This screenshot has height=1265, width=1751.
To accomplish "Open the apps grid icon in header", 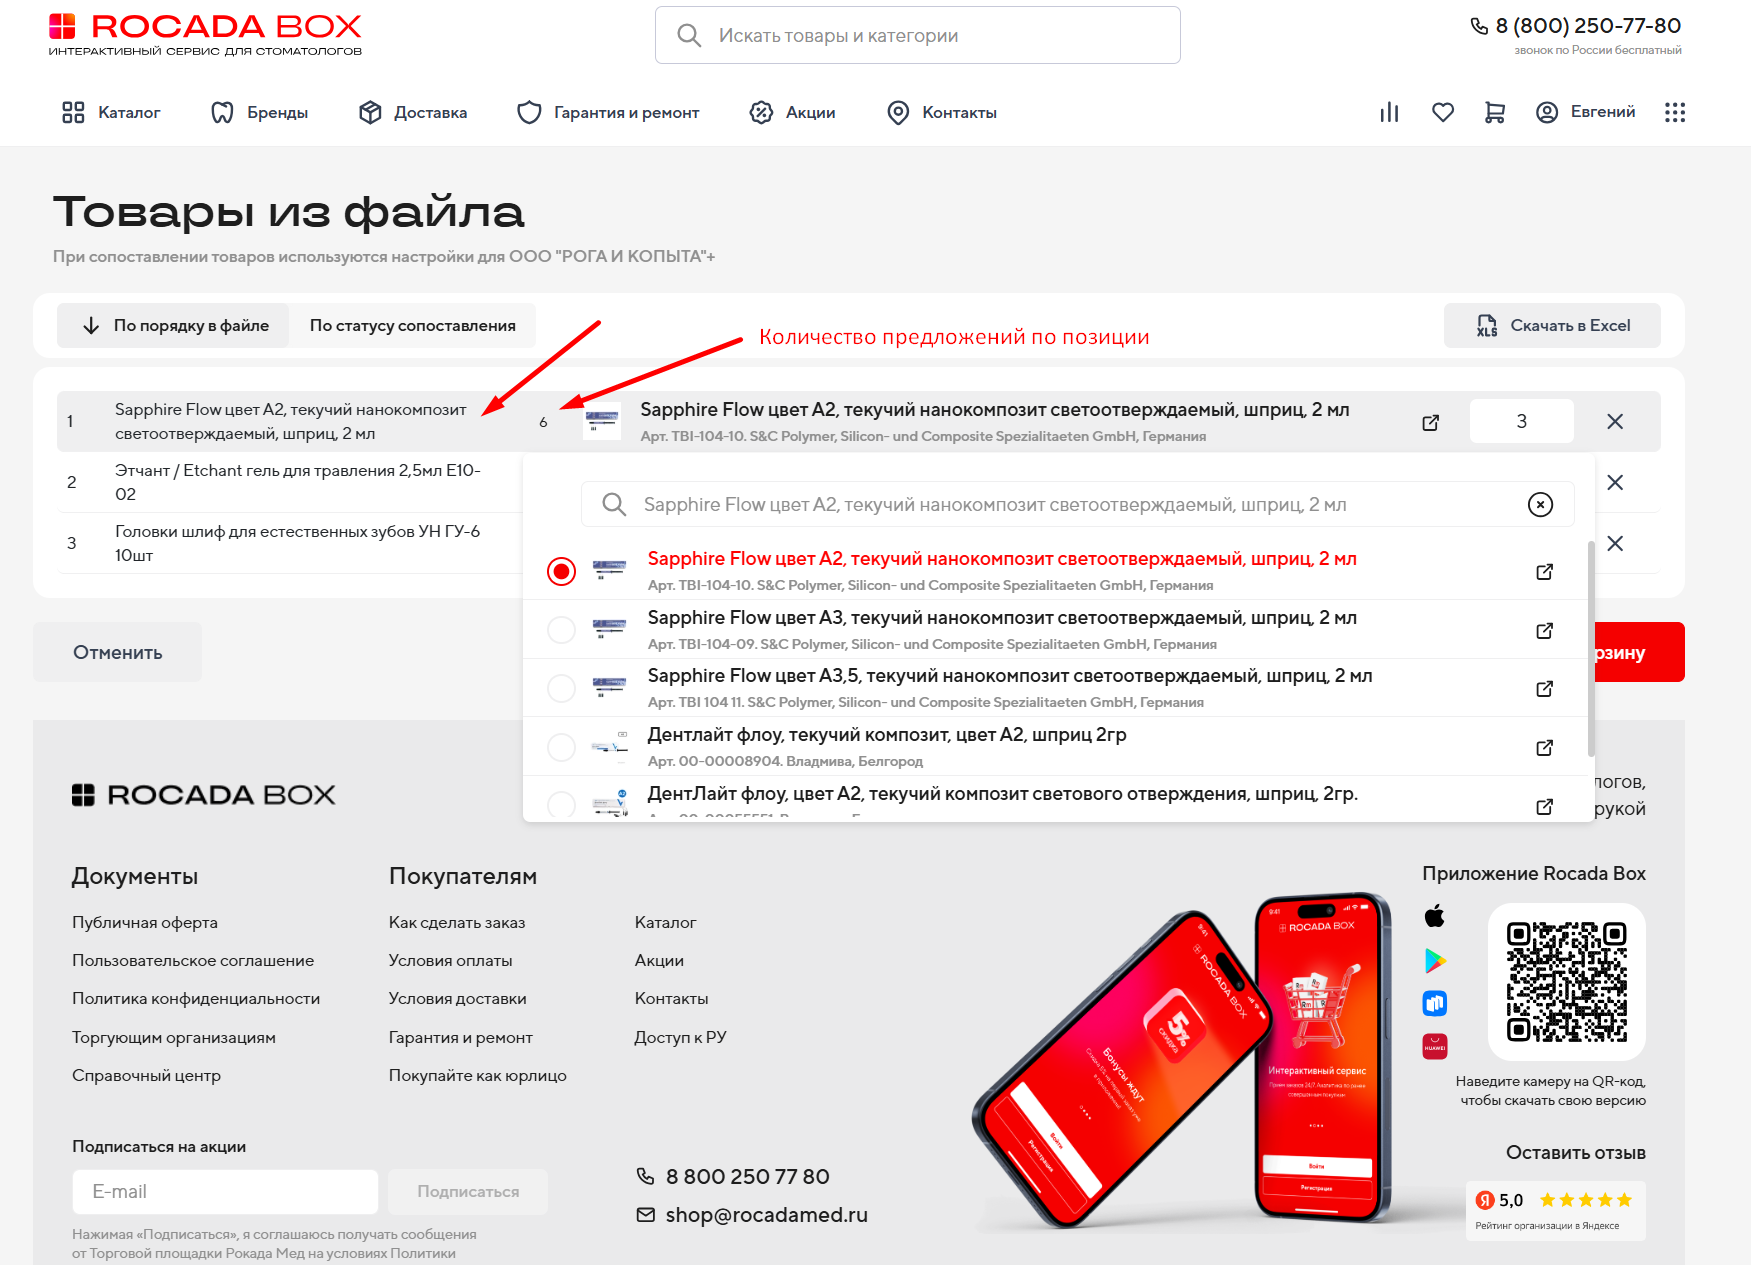I will pos(1675,113).
